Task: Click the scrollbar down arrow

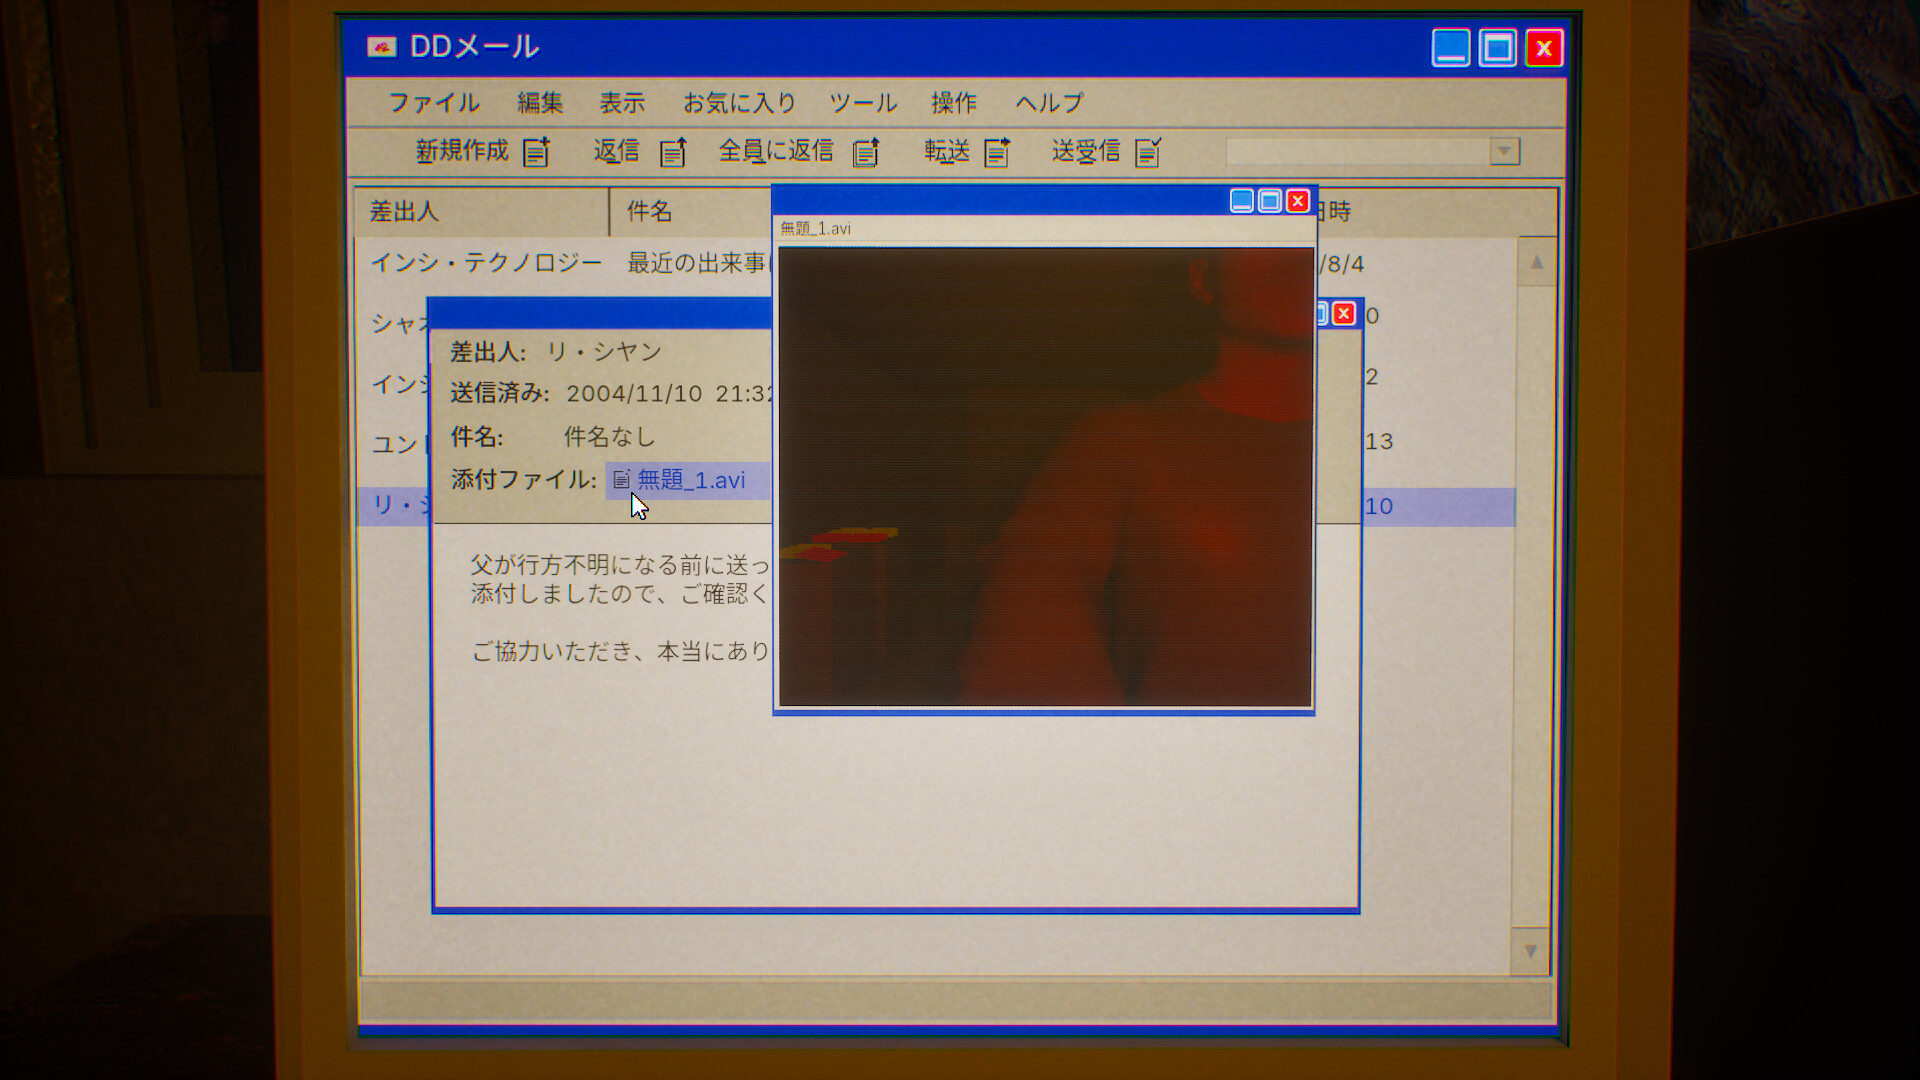Action: click(1530, 951)
